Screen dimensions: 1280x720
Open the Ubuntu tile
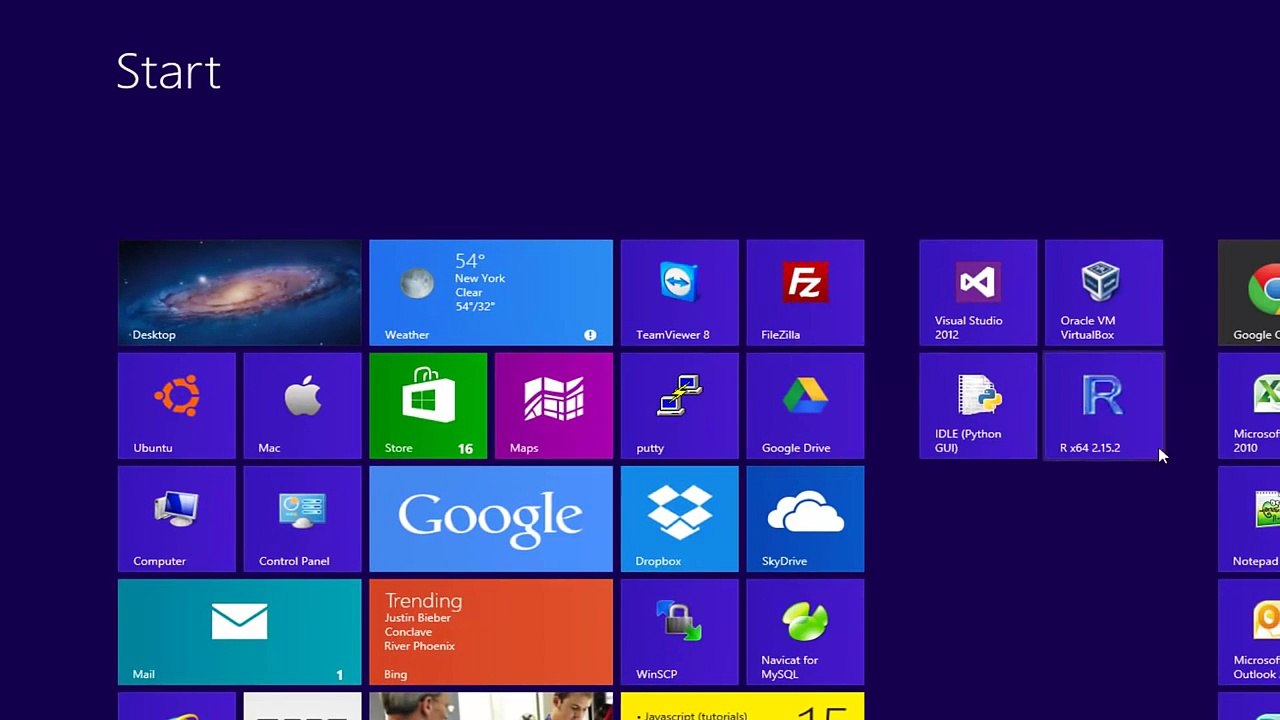point(177,406)
